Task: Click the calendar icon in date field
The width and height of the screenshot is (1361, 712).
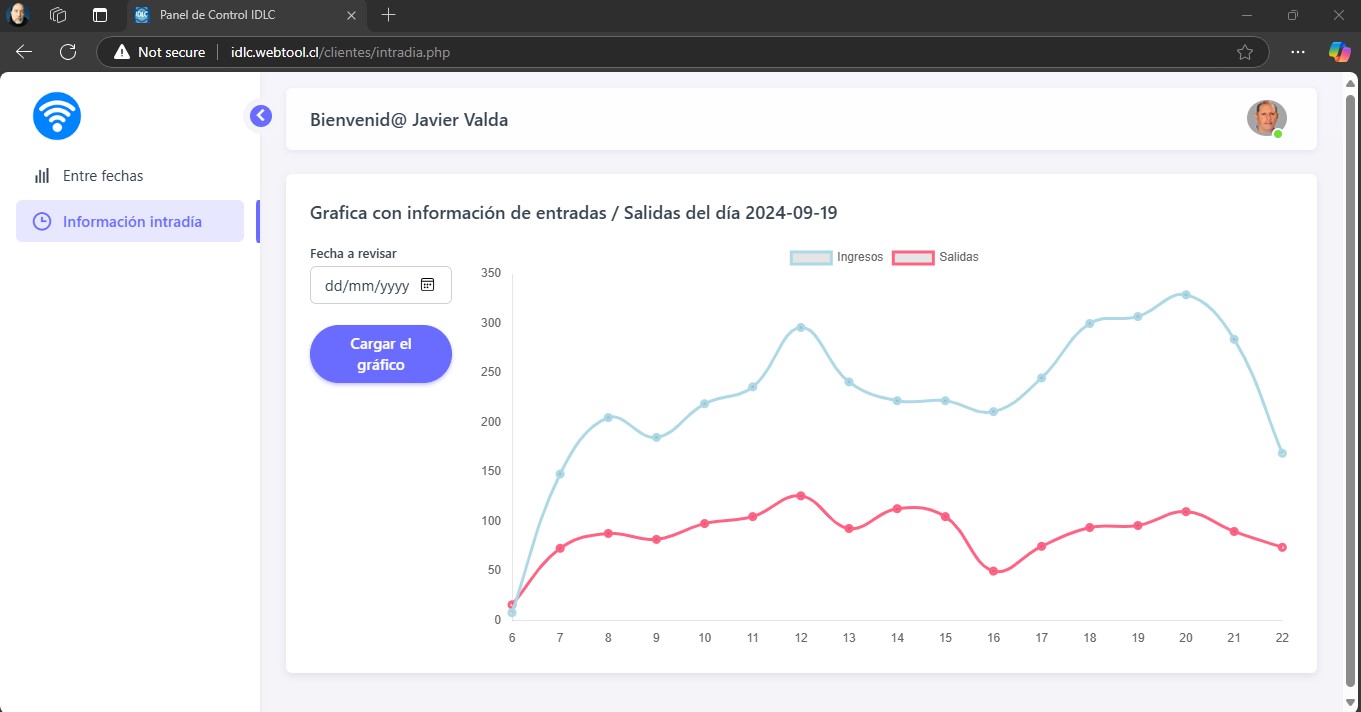Action: click(428, 285)
